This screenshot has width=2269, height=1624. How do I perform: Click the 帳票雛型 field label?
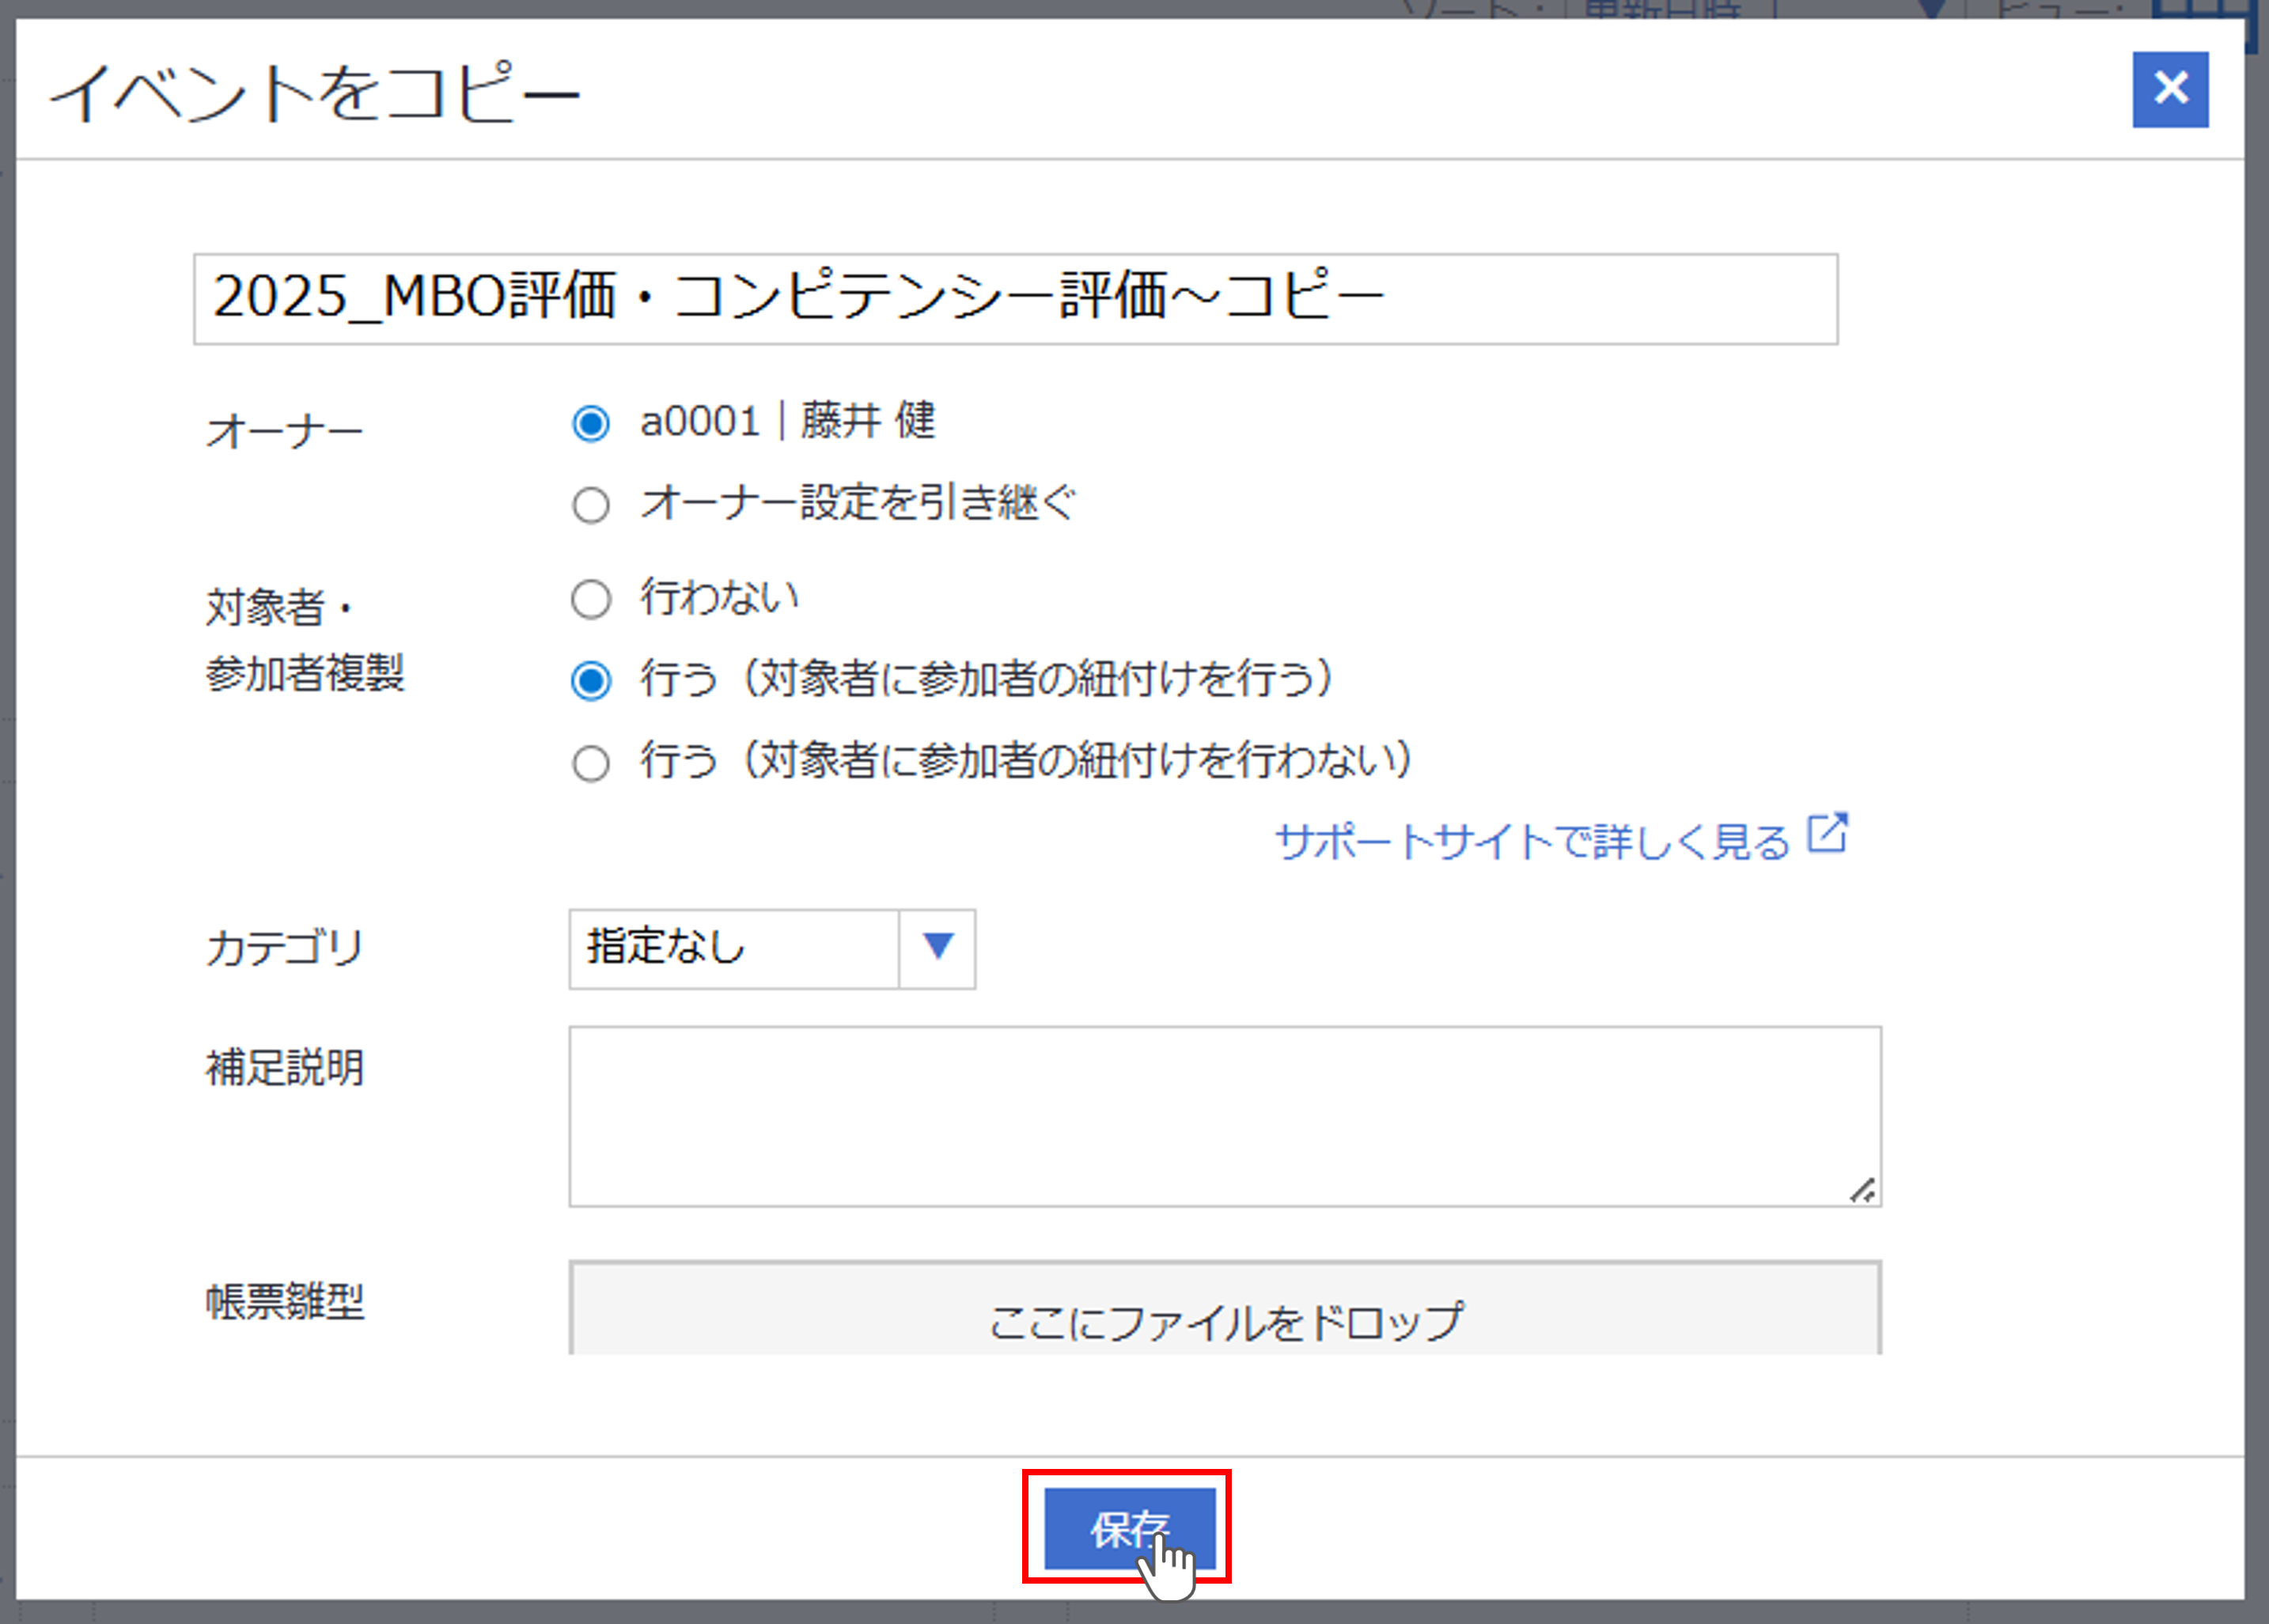click(284, 1301)
